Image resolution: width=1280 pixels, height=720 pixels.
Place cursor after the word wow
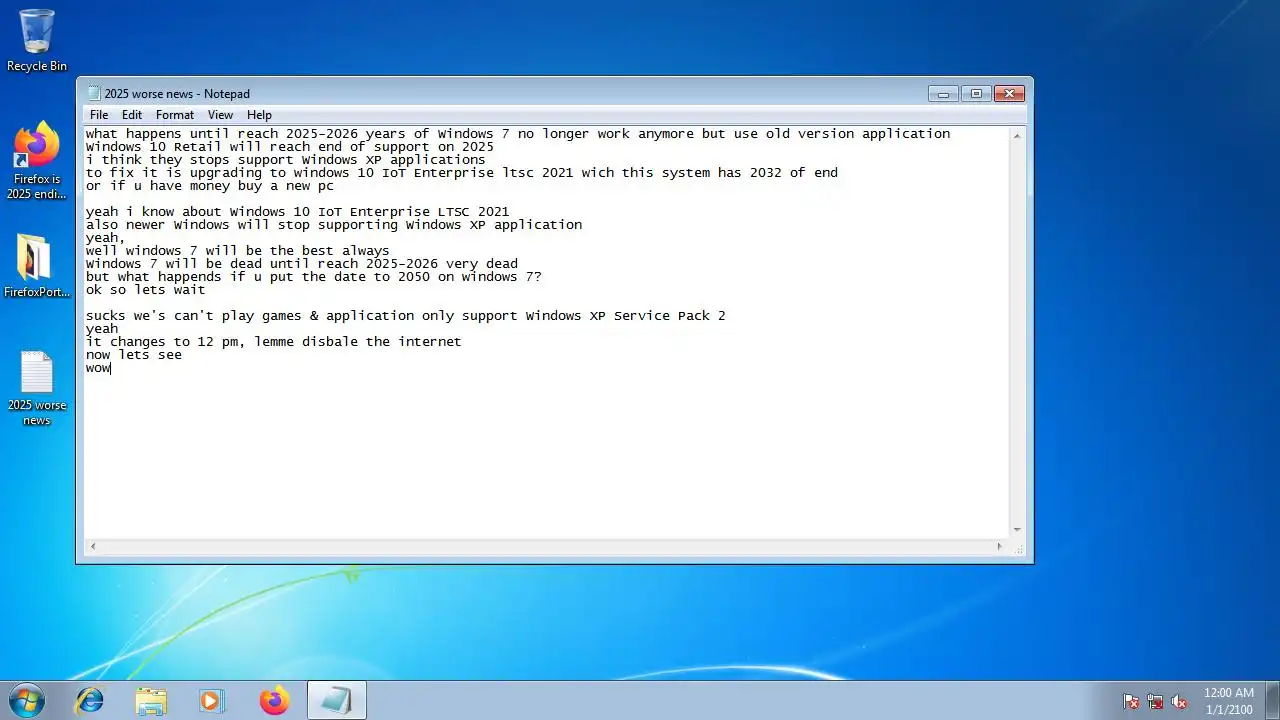[x=111, y=368]
